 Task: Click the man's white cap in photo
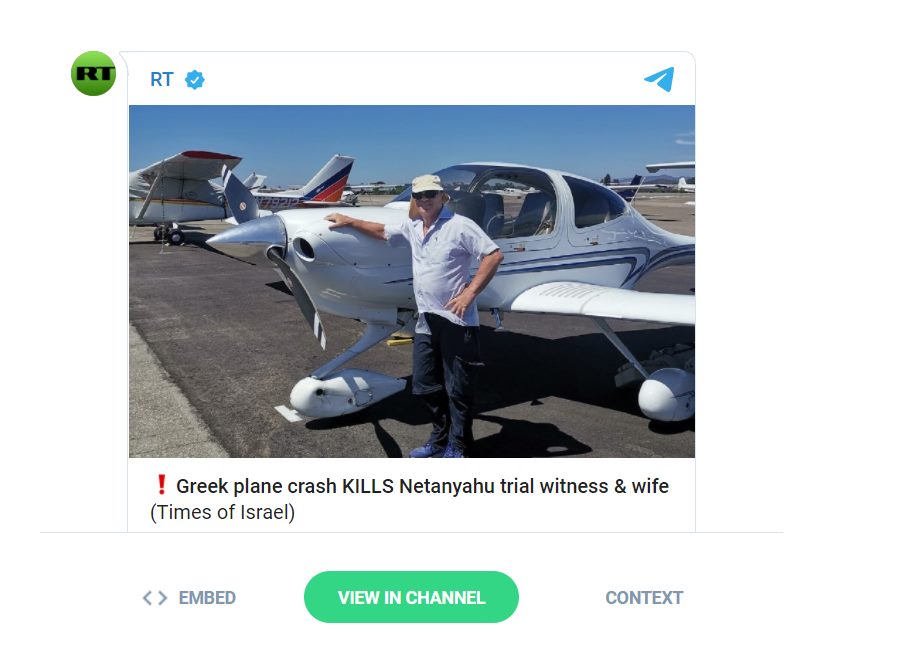click(427, 183)
